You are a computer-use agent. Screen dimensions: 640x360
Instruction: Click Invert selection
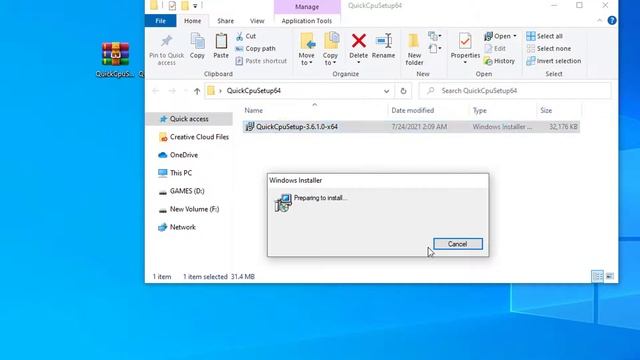point(553,61)
